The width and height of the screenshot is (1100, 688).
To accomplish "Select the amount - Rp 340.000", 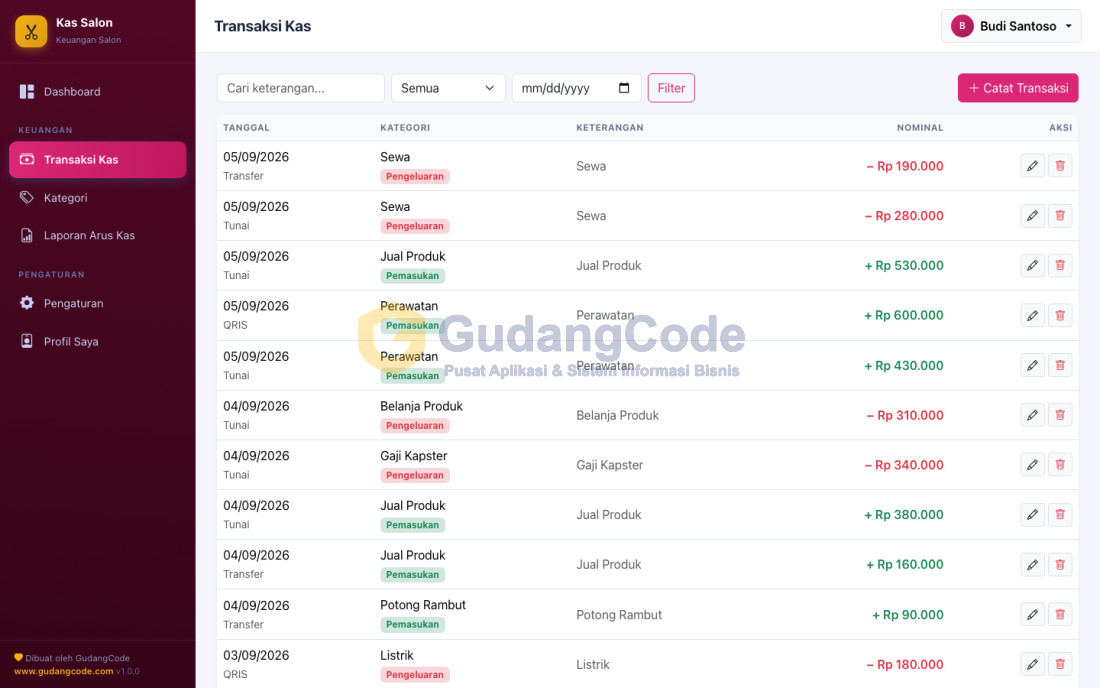I will tap(904, 465).
